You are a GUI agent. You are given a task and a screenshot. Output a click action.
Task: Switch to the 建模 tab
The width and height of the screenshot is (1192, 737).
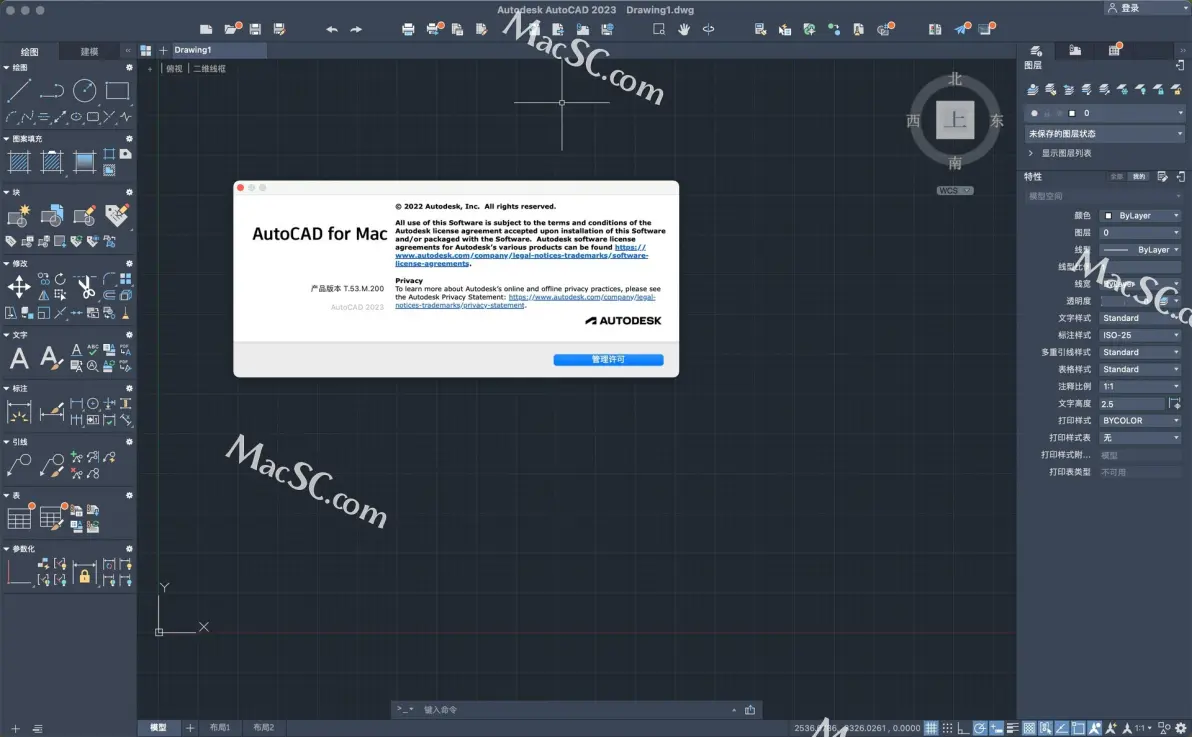(90, 52)
